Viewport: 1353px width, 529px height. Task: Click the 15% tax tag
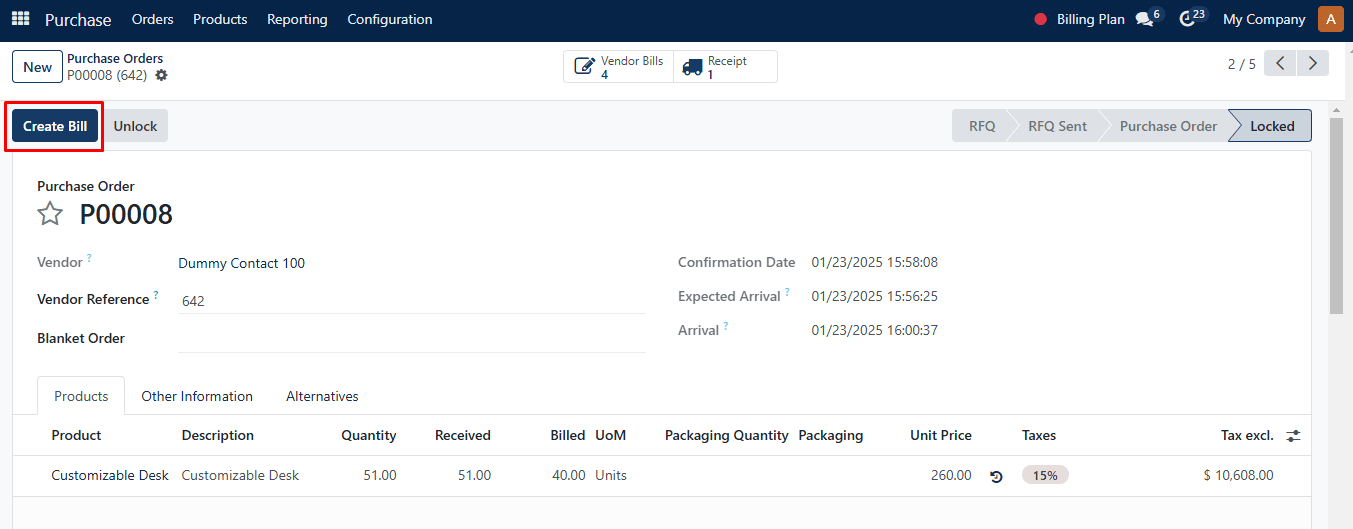(x=1045, y=475)
